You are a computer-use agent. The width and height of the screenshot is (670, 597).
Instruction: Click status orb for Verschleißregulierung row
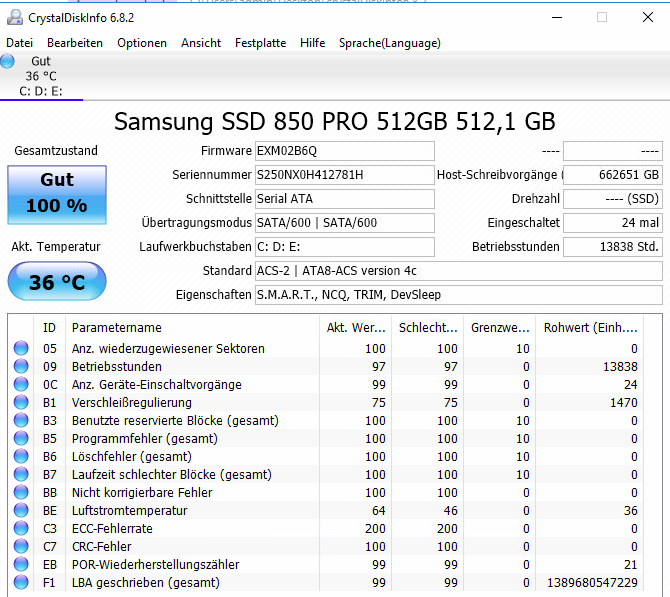coord(21,402)
